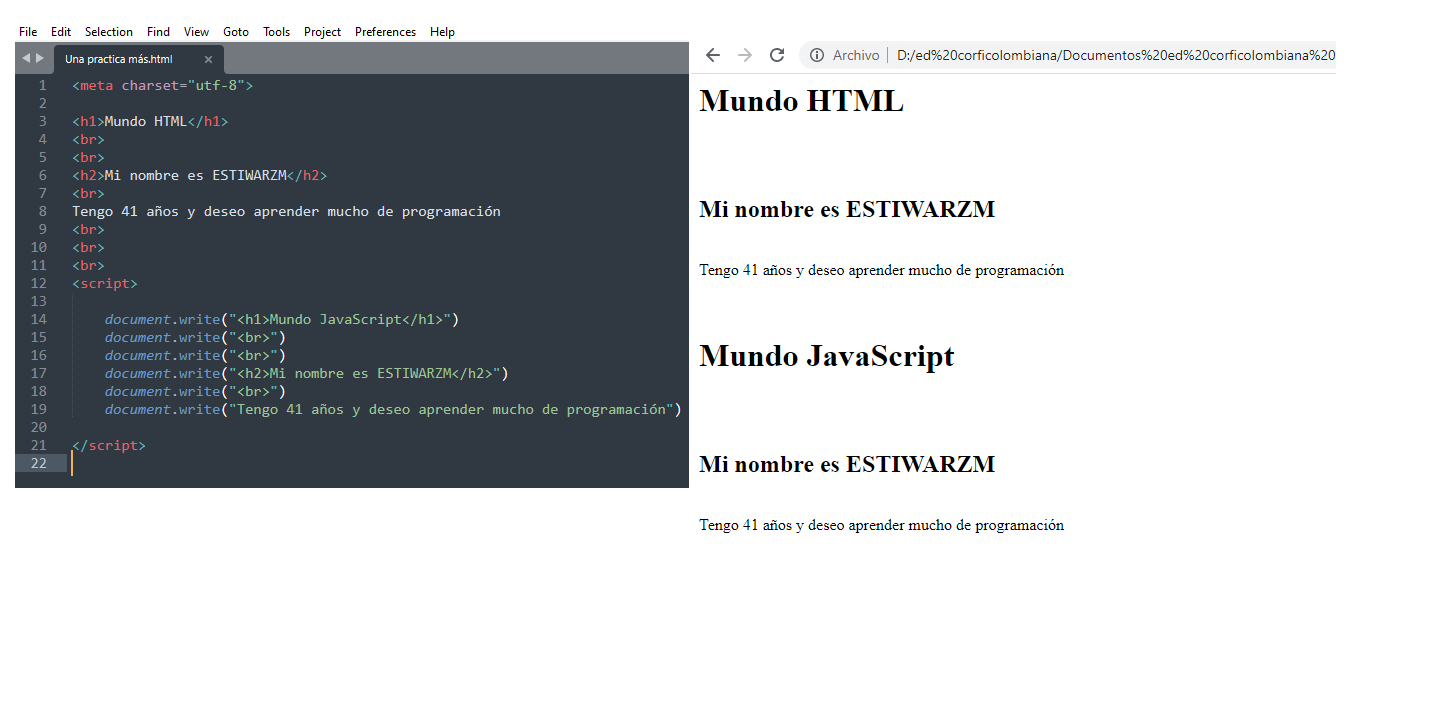Click the meta charset code line
The width and height of the screenshot is (1434, 720).
[x=163, y=85]
